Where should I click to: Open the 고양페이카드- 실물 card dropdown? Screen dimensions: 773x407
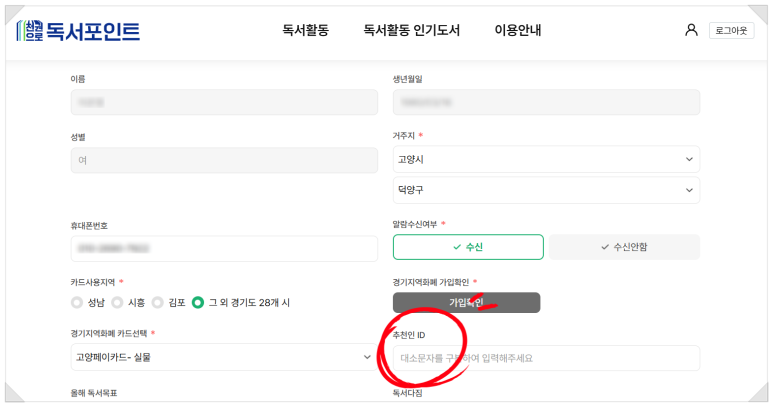(224, 357)
